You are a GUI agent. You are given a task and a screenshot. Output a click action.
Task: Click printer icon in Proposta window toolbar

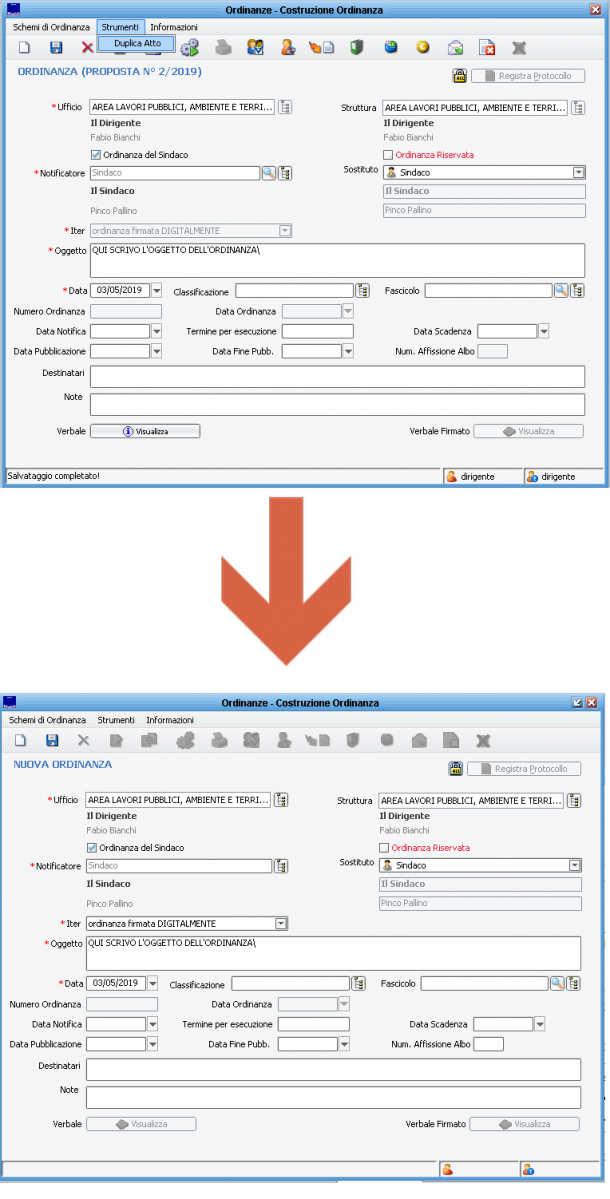coord(222,47)
